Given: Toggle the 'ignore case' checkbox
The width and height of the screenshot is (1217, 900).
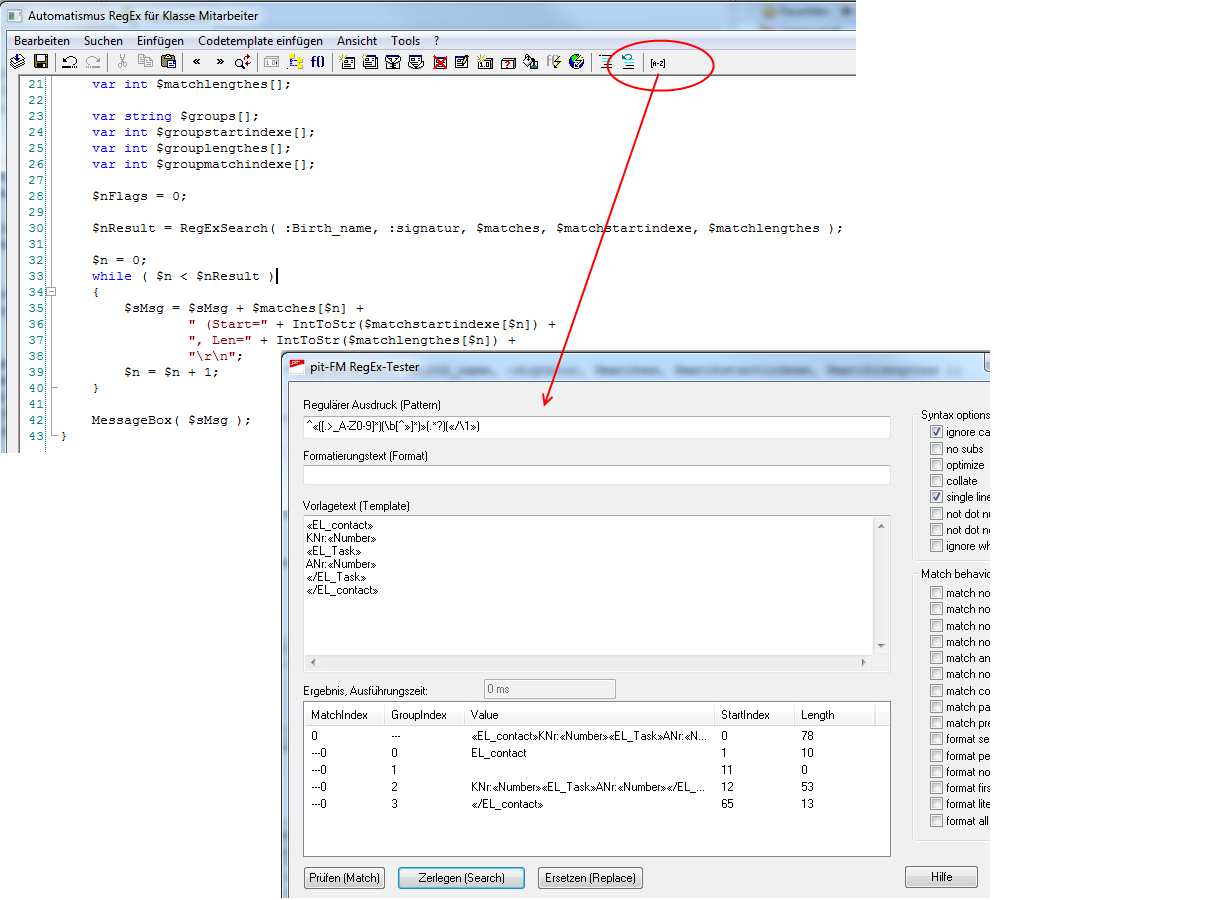Looking at the screenshot, I should coord(936,432).
